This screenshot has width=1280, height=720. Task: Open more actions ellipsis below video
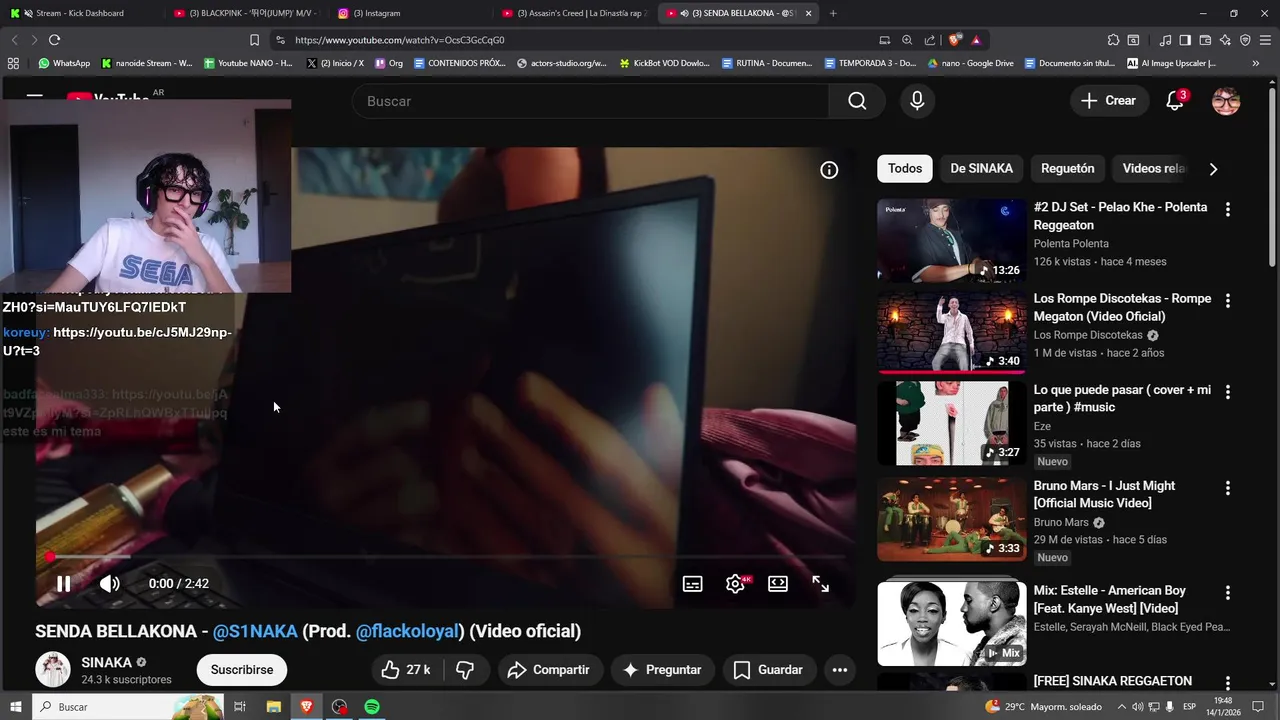[x=840, y=669]
